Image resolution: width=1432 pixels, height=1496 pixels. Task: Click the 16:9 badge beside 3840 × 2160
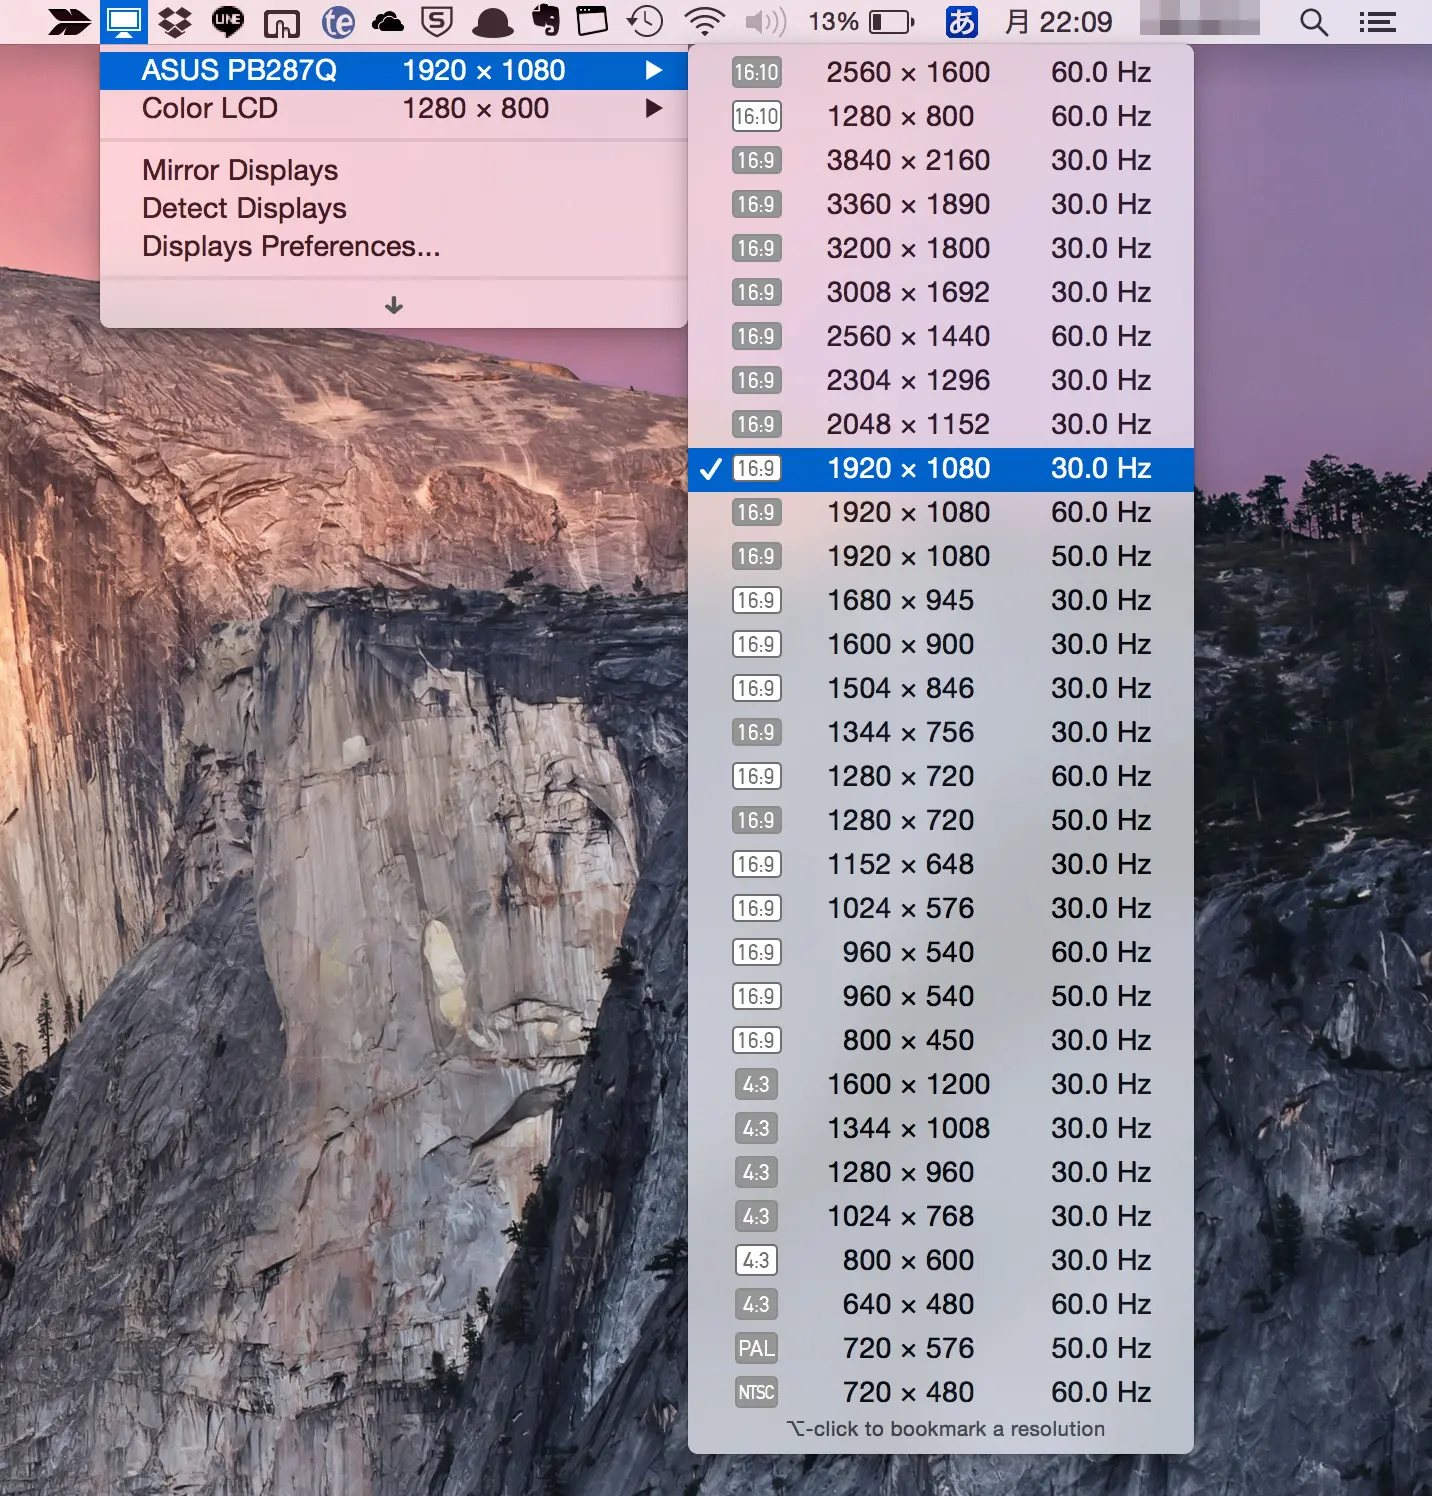[x=756, y=160]
